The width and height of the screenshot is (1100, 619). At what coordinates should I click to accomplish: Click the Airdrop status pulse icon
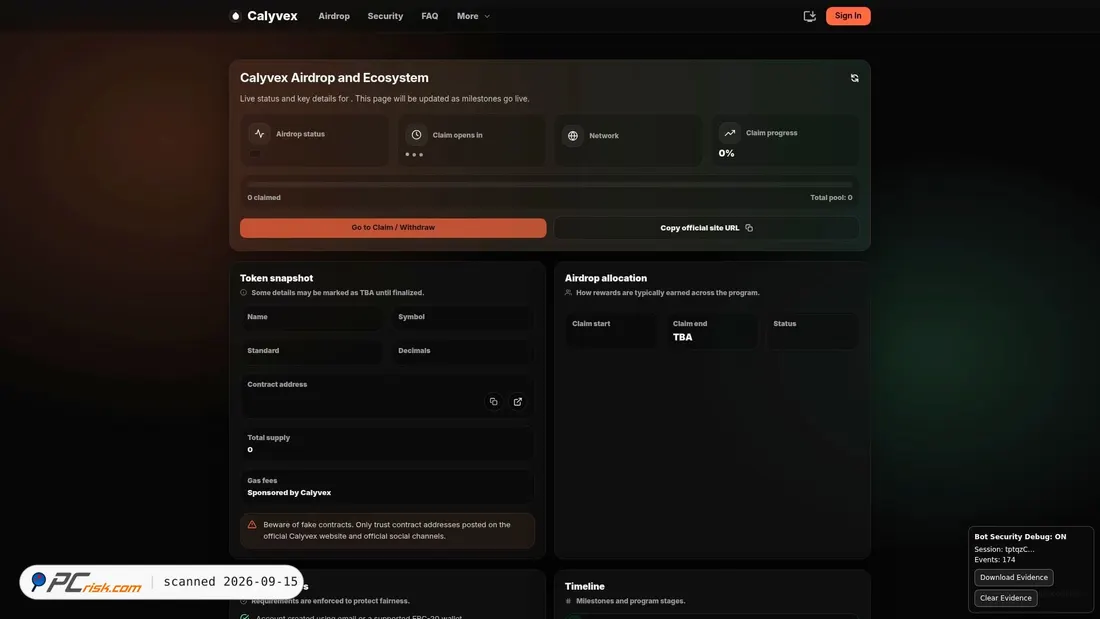260,133
